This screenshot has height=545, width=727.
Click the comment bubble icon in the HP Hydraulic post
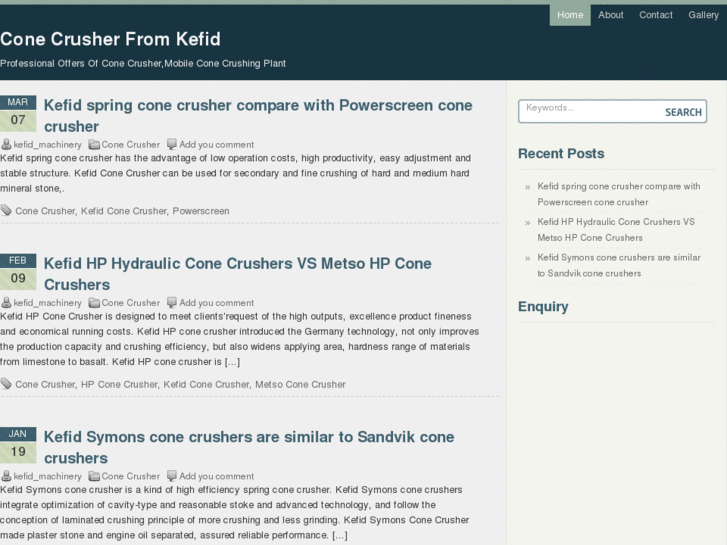tap(172, 302)
